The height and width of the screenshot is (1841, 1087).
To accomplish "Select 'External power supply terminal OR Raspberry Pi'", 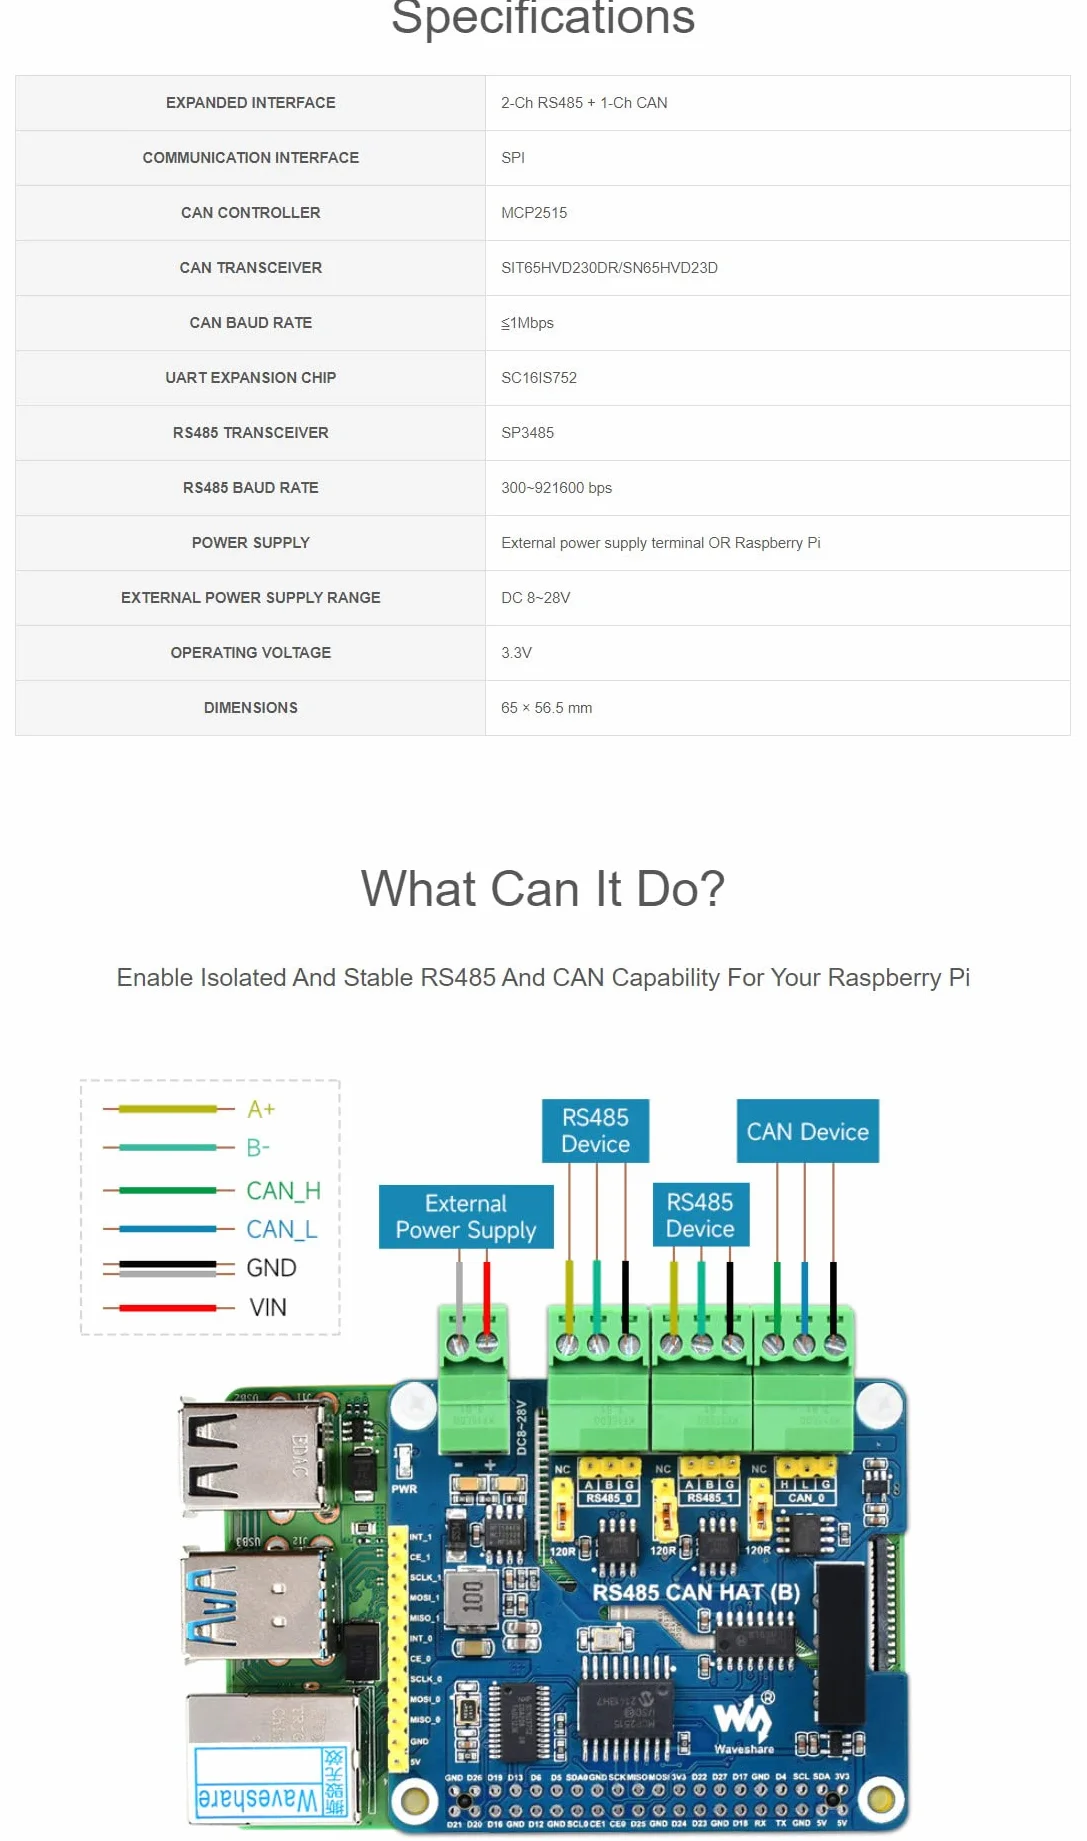I will tap(660, 543).
